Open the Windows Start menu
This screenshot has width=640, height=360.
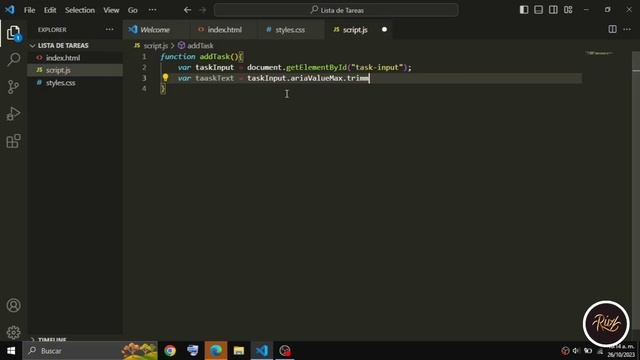point(11,351)
